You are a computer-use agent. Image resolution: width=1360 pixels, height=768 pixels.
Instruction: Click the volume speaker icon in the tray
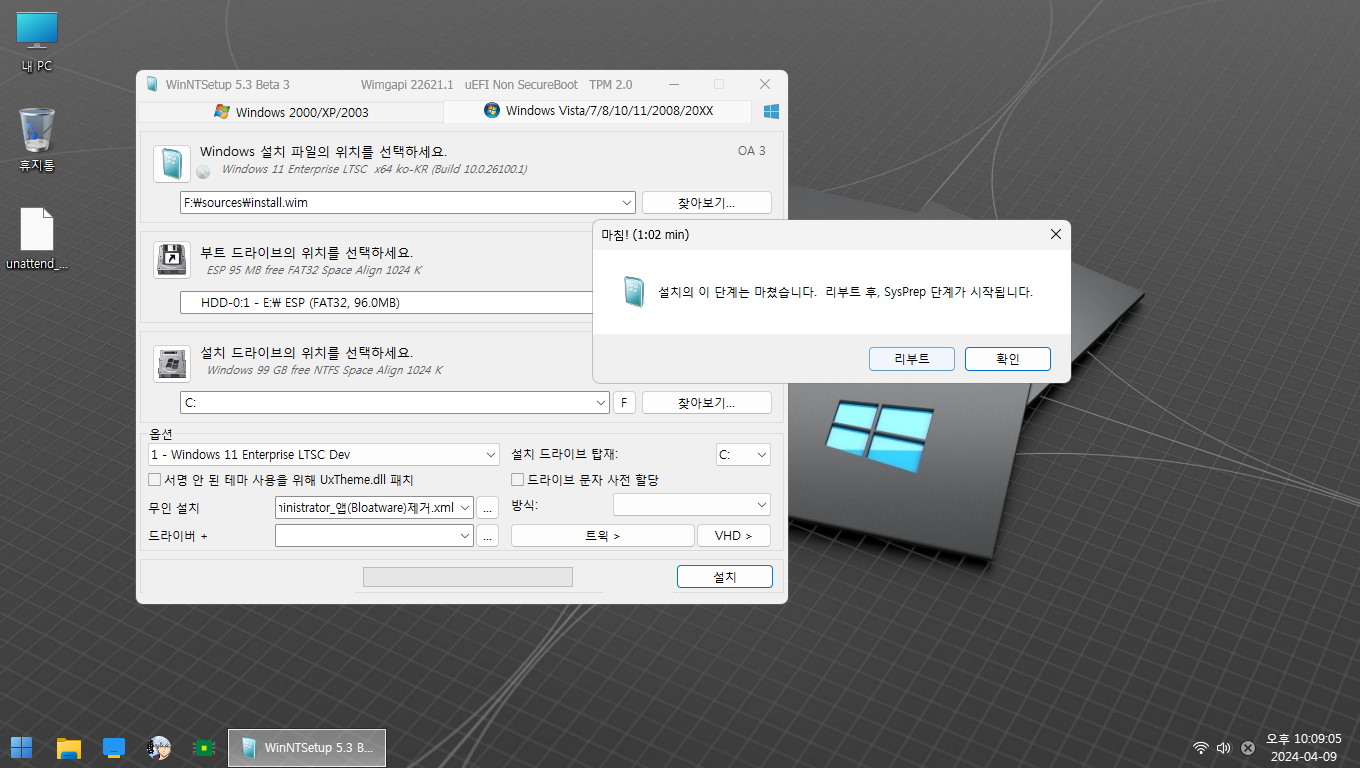pos(1223,748)
